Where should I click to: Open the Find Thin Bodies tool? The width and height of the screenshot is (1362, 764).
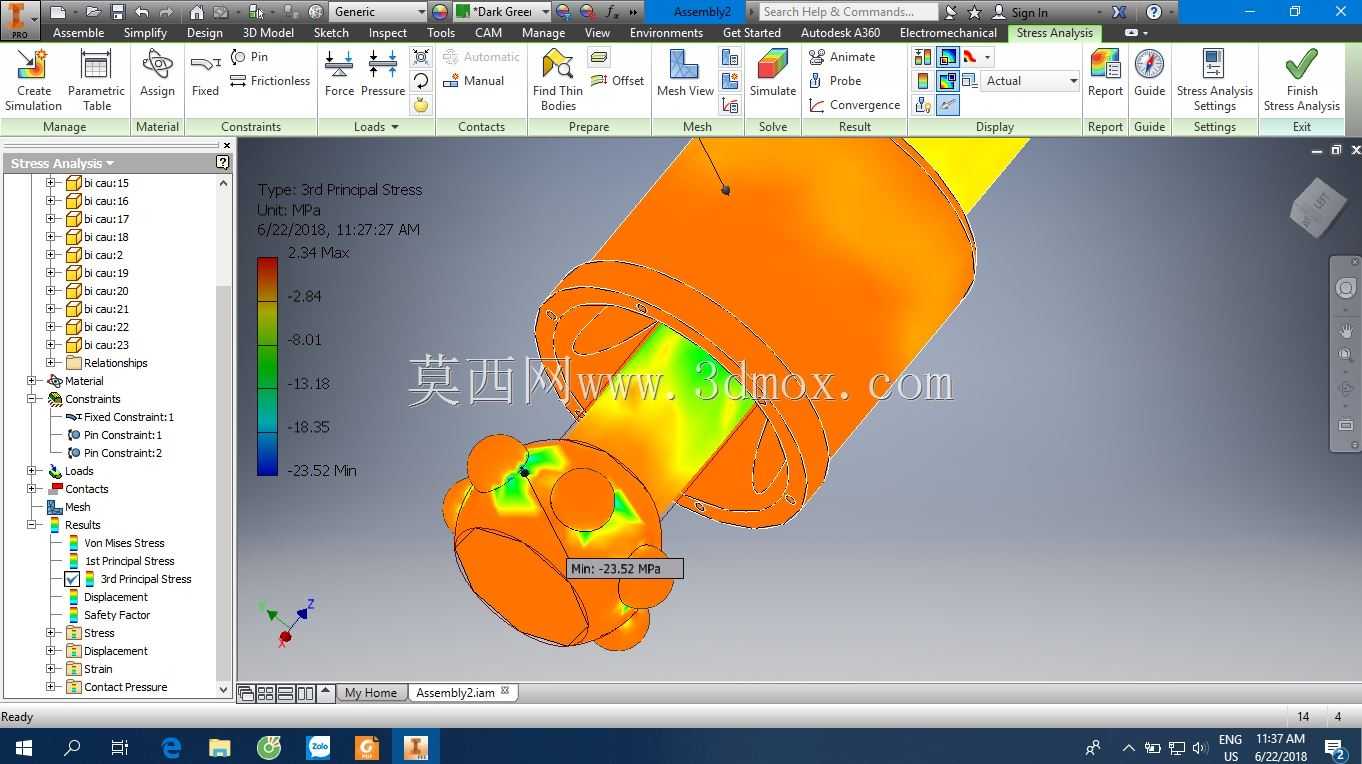tap(558, 80)
